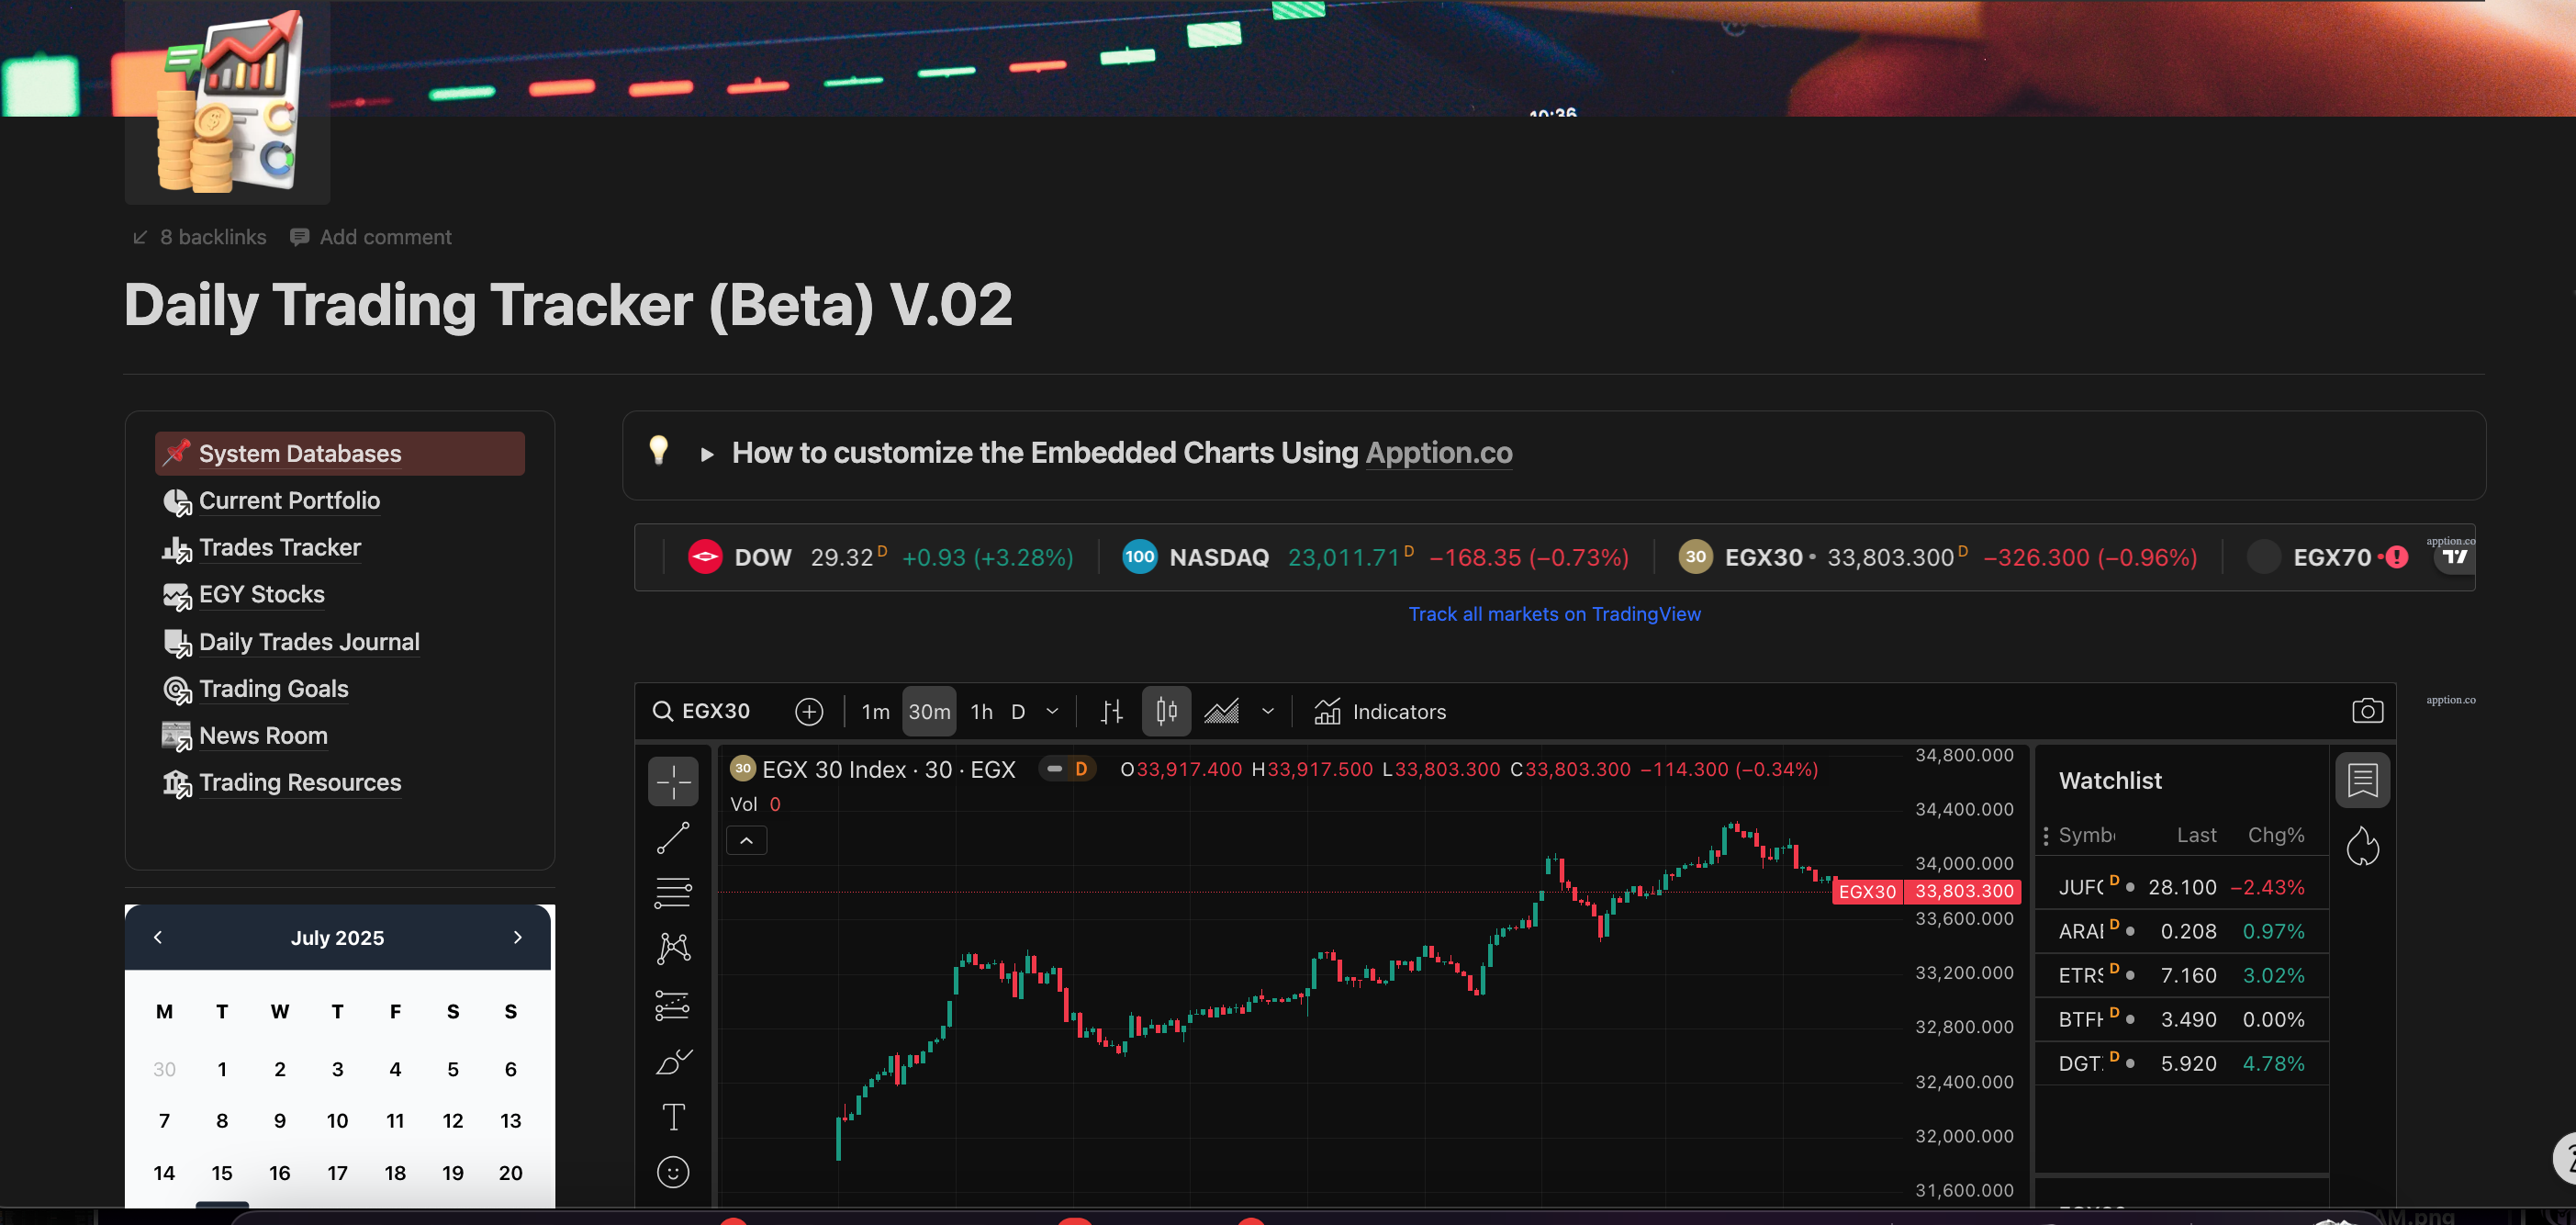The width and height of the screenshot is (2576, 1225).
Task: Click the EGX30 symbol search field
Action: [714, 711]
